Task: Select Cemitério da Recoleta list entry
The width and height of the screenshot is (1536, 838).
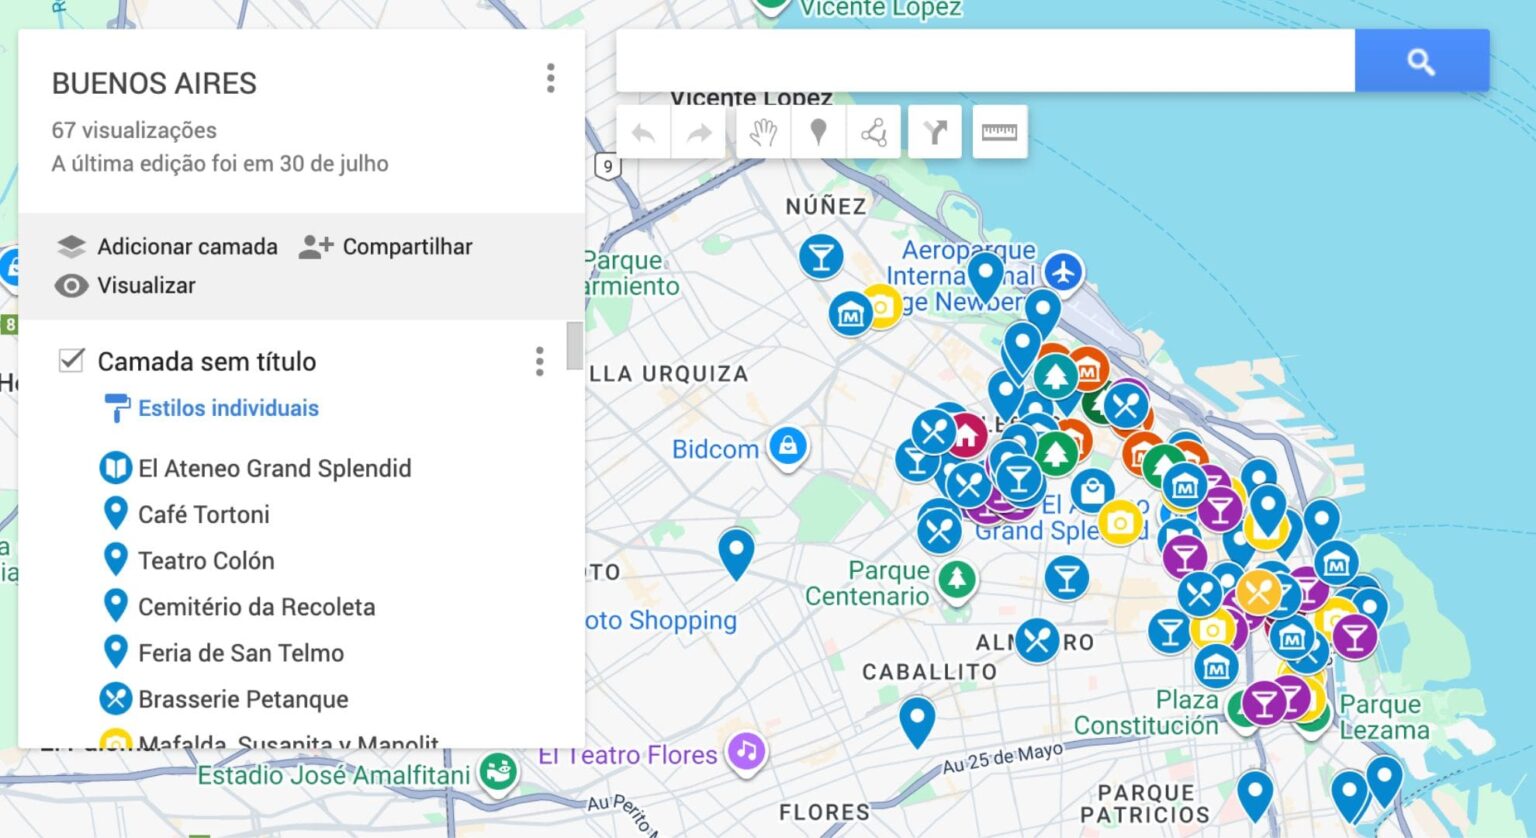Action: [256, 606]
